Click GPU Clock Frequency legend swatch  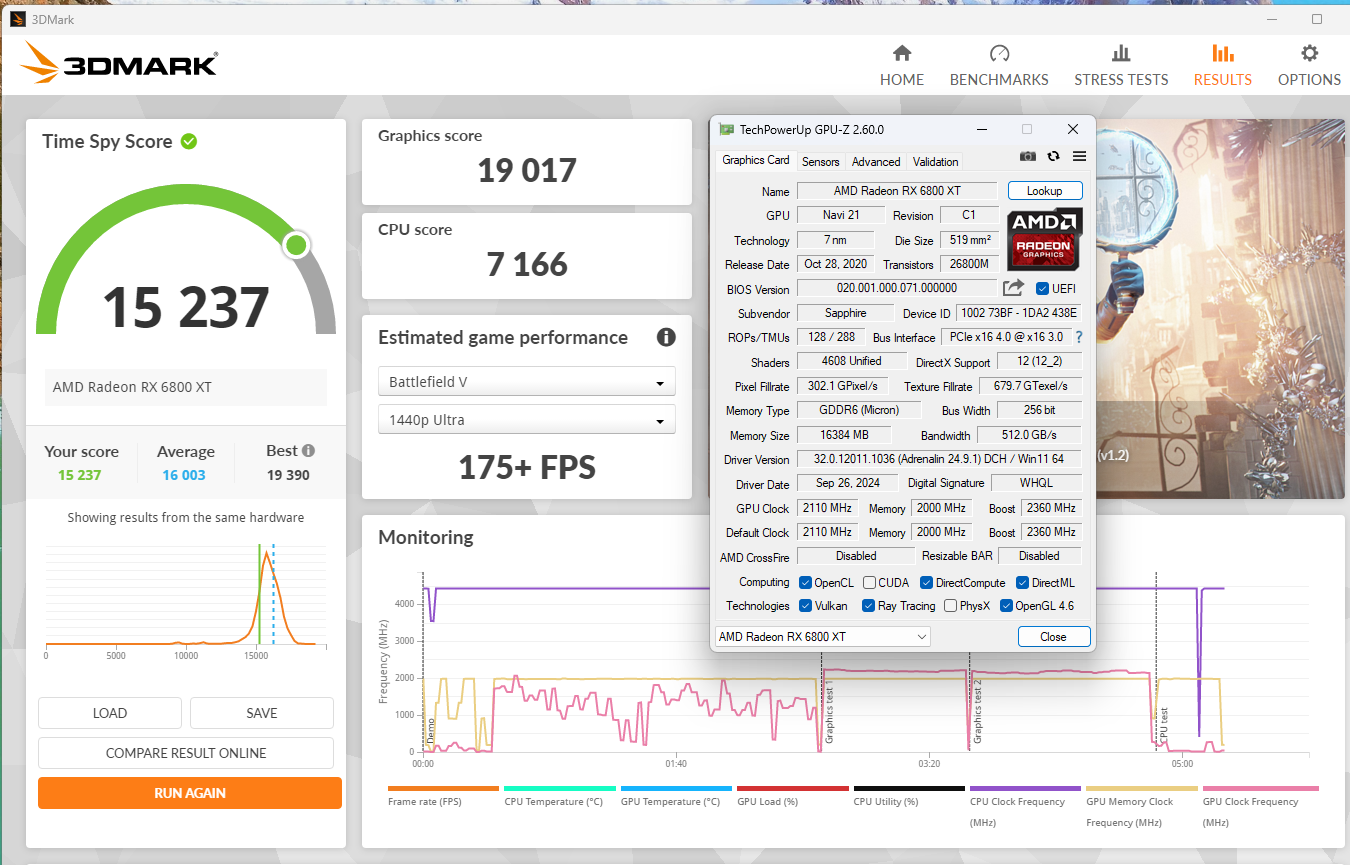1259,788
